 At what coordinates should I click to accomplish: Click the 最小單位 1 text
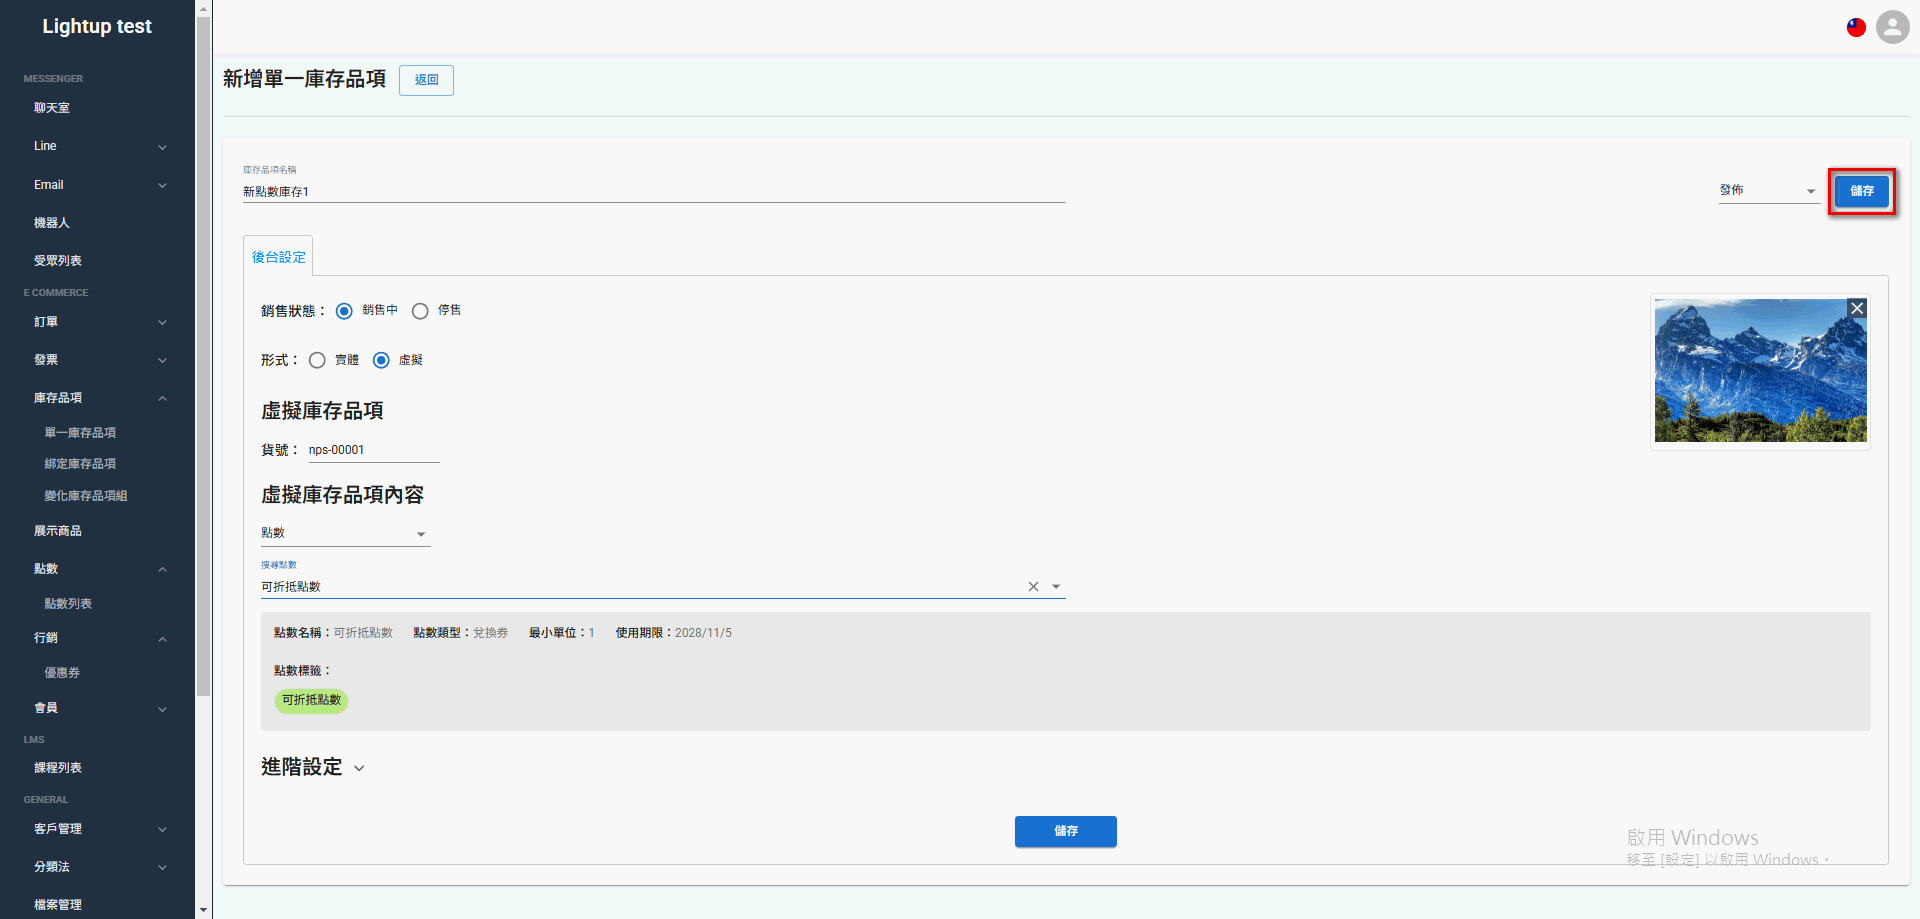(562, 633)
